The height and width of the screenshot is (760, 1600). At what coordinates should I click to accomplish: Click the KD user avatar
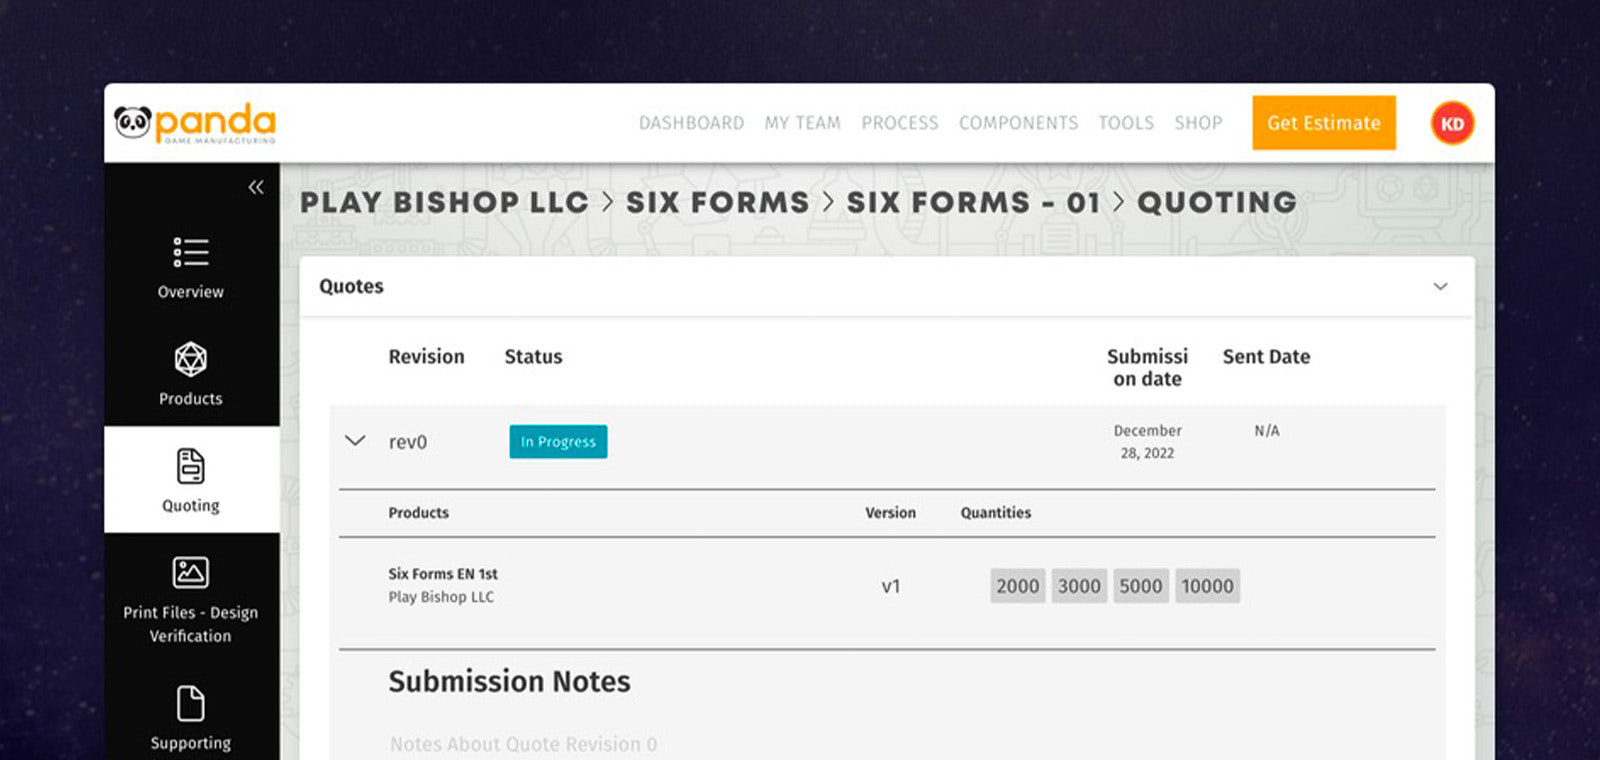(1452, 124)
